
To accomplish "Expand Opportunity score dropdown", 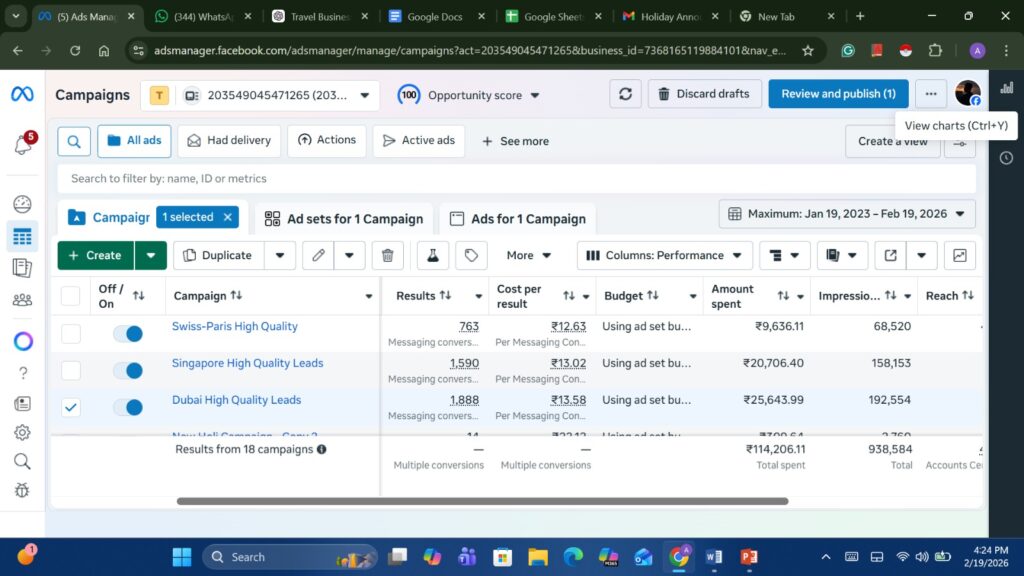I will coord(535,95).
